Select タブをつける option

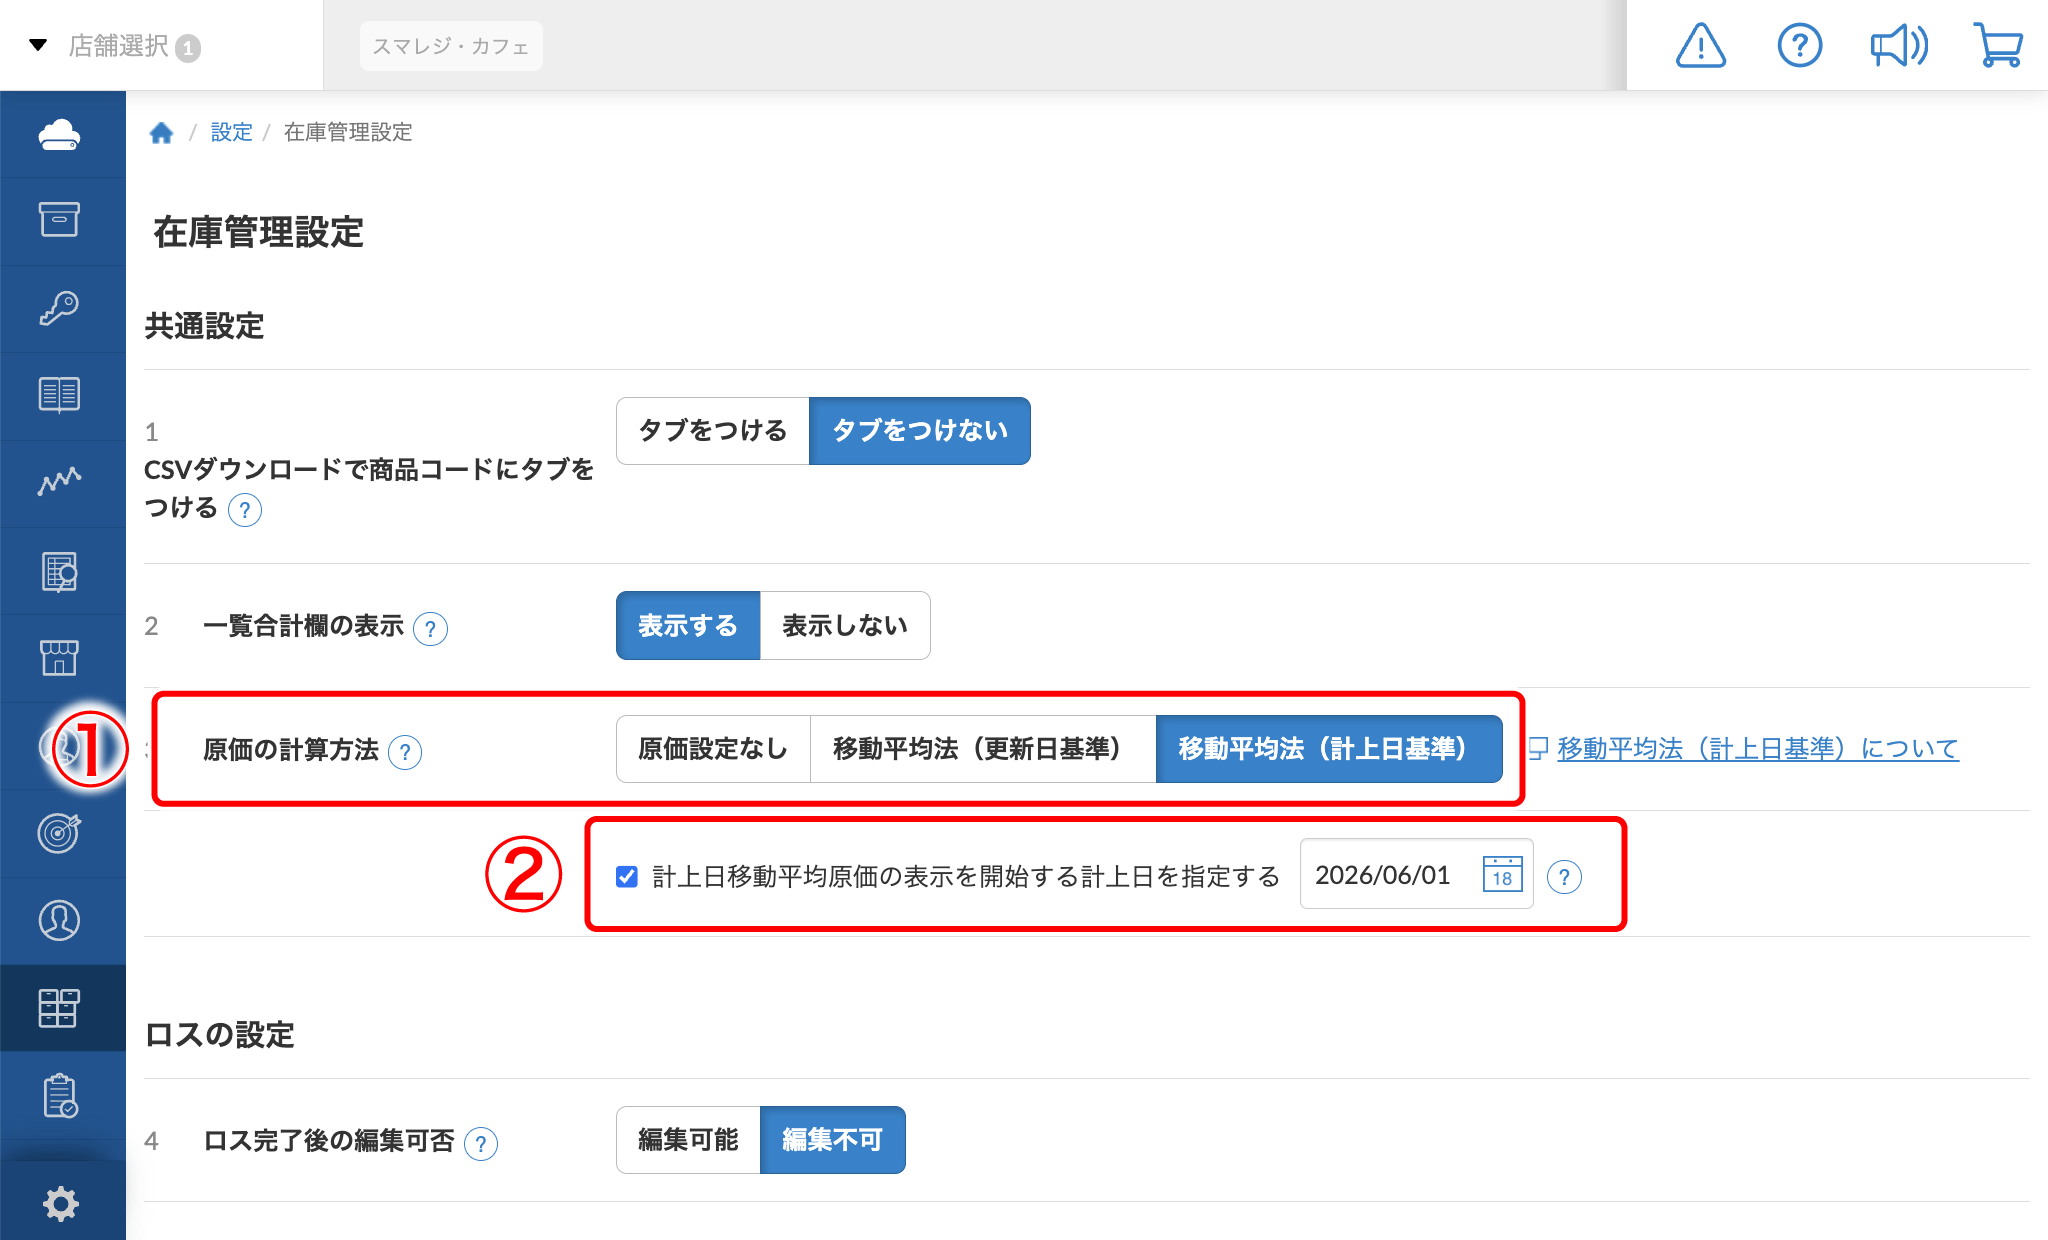713,431
